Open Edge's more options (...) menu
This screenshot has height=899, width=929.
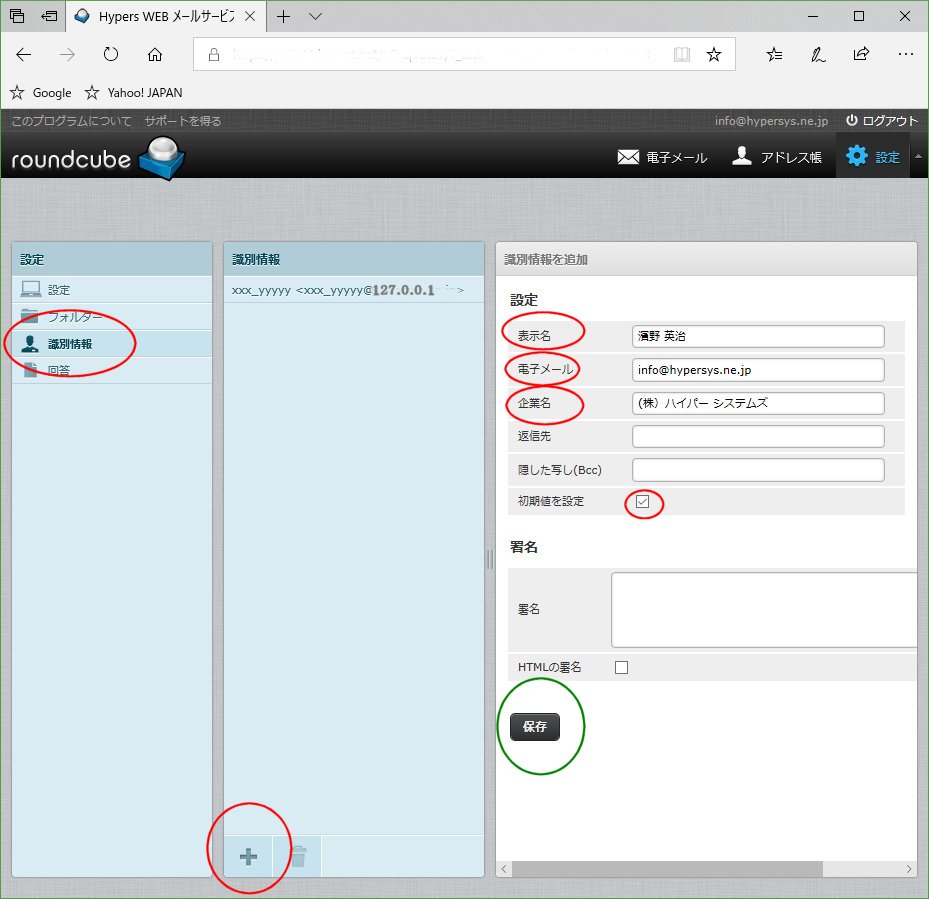906,55
